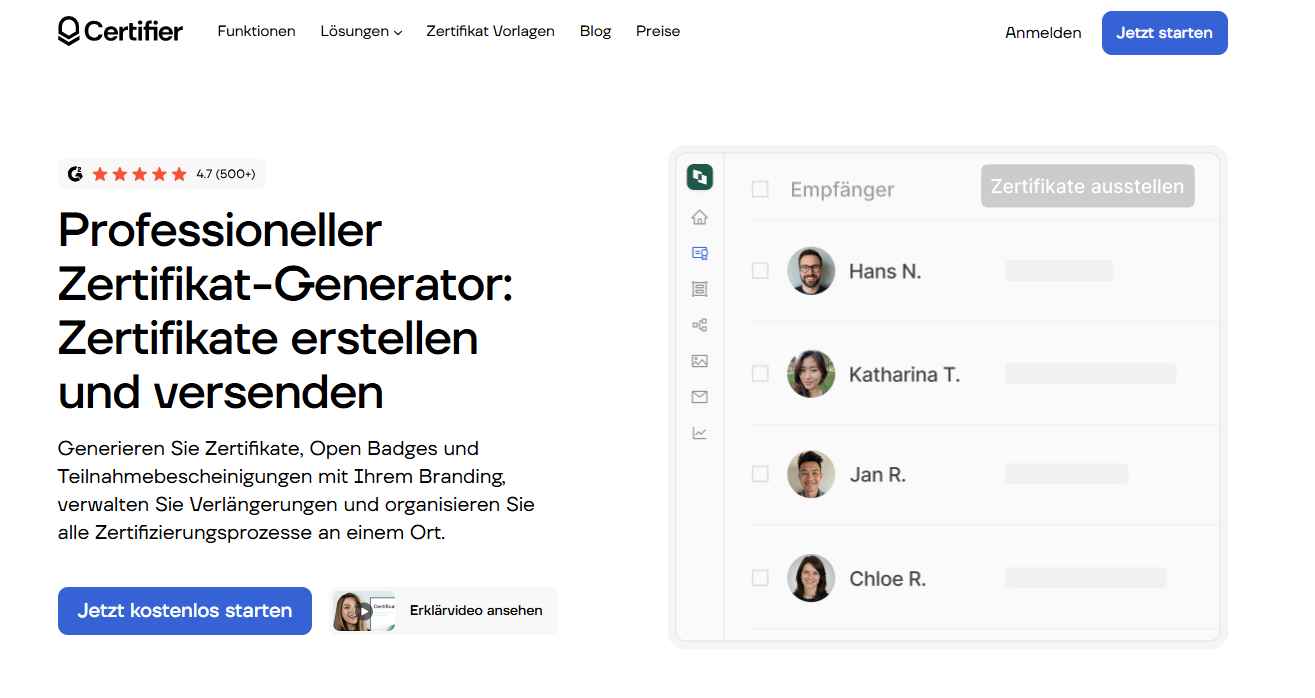Select the home icon in mockup sidebar

699,217
